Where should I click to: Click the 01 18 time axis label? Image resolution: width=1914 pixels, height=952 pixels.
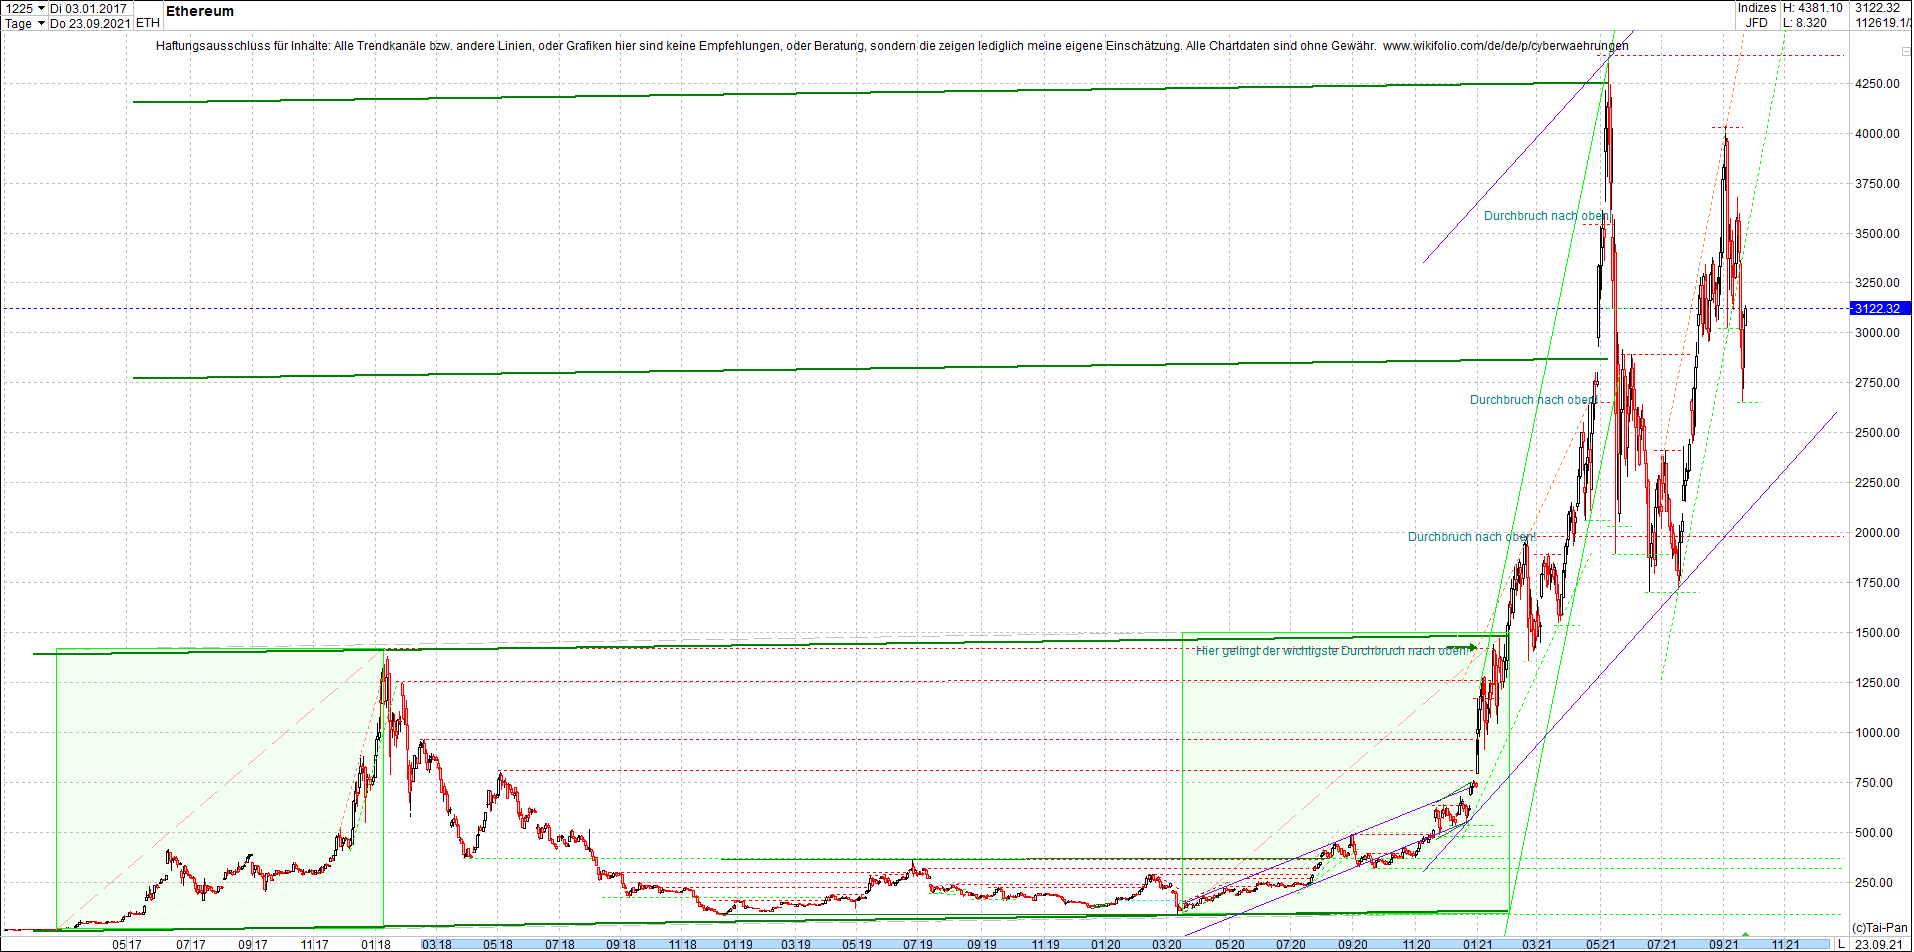[376, 944]
